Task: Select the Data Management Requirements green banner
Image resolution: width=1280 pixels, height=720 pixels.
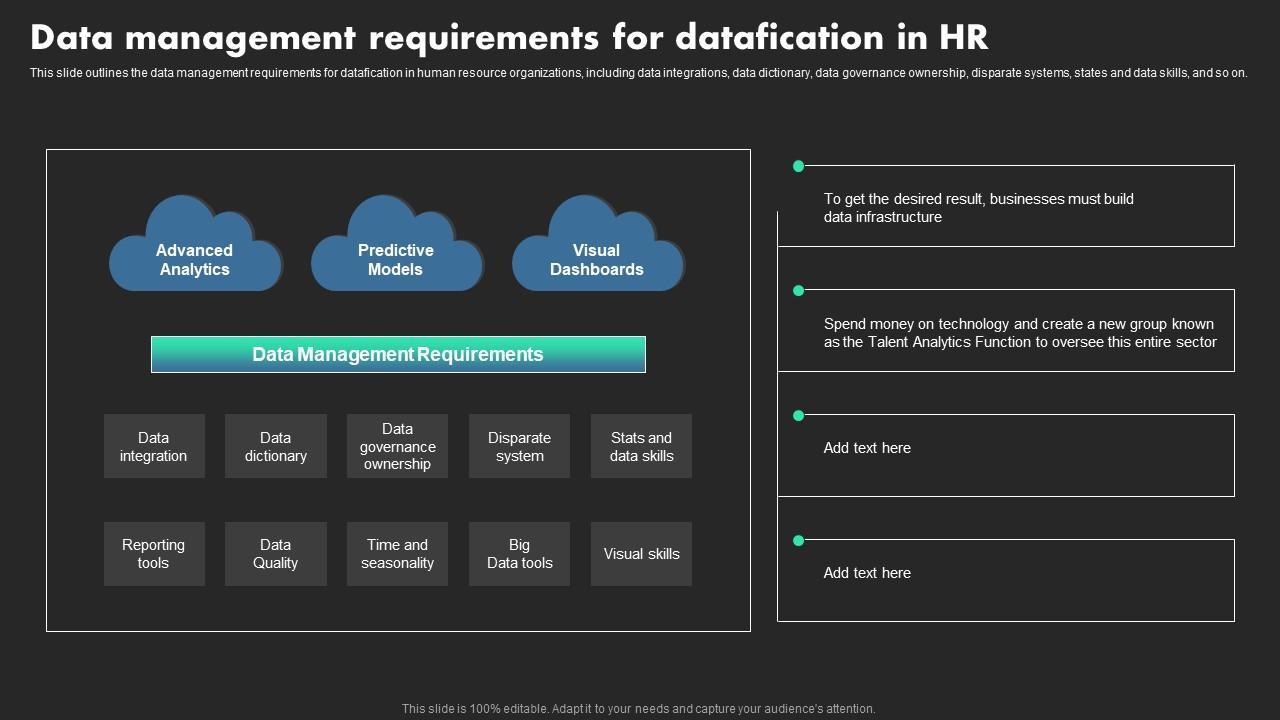Action: [x=398, y=354]
